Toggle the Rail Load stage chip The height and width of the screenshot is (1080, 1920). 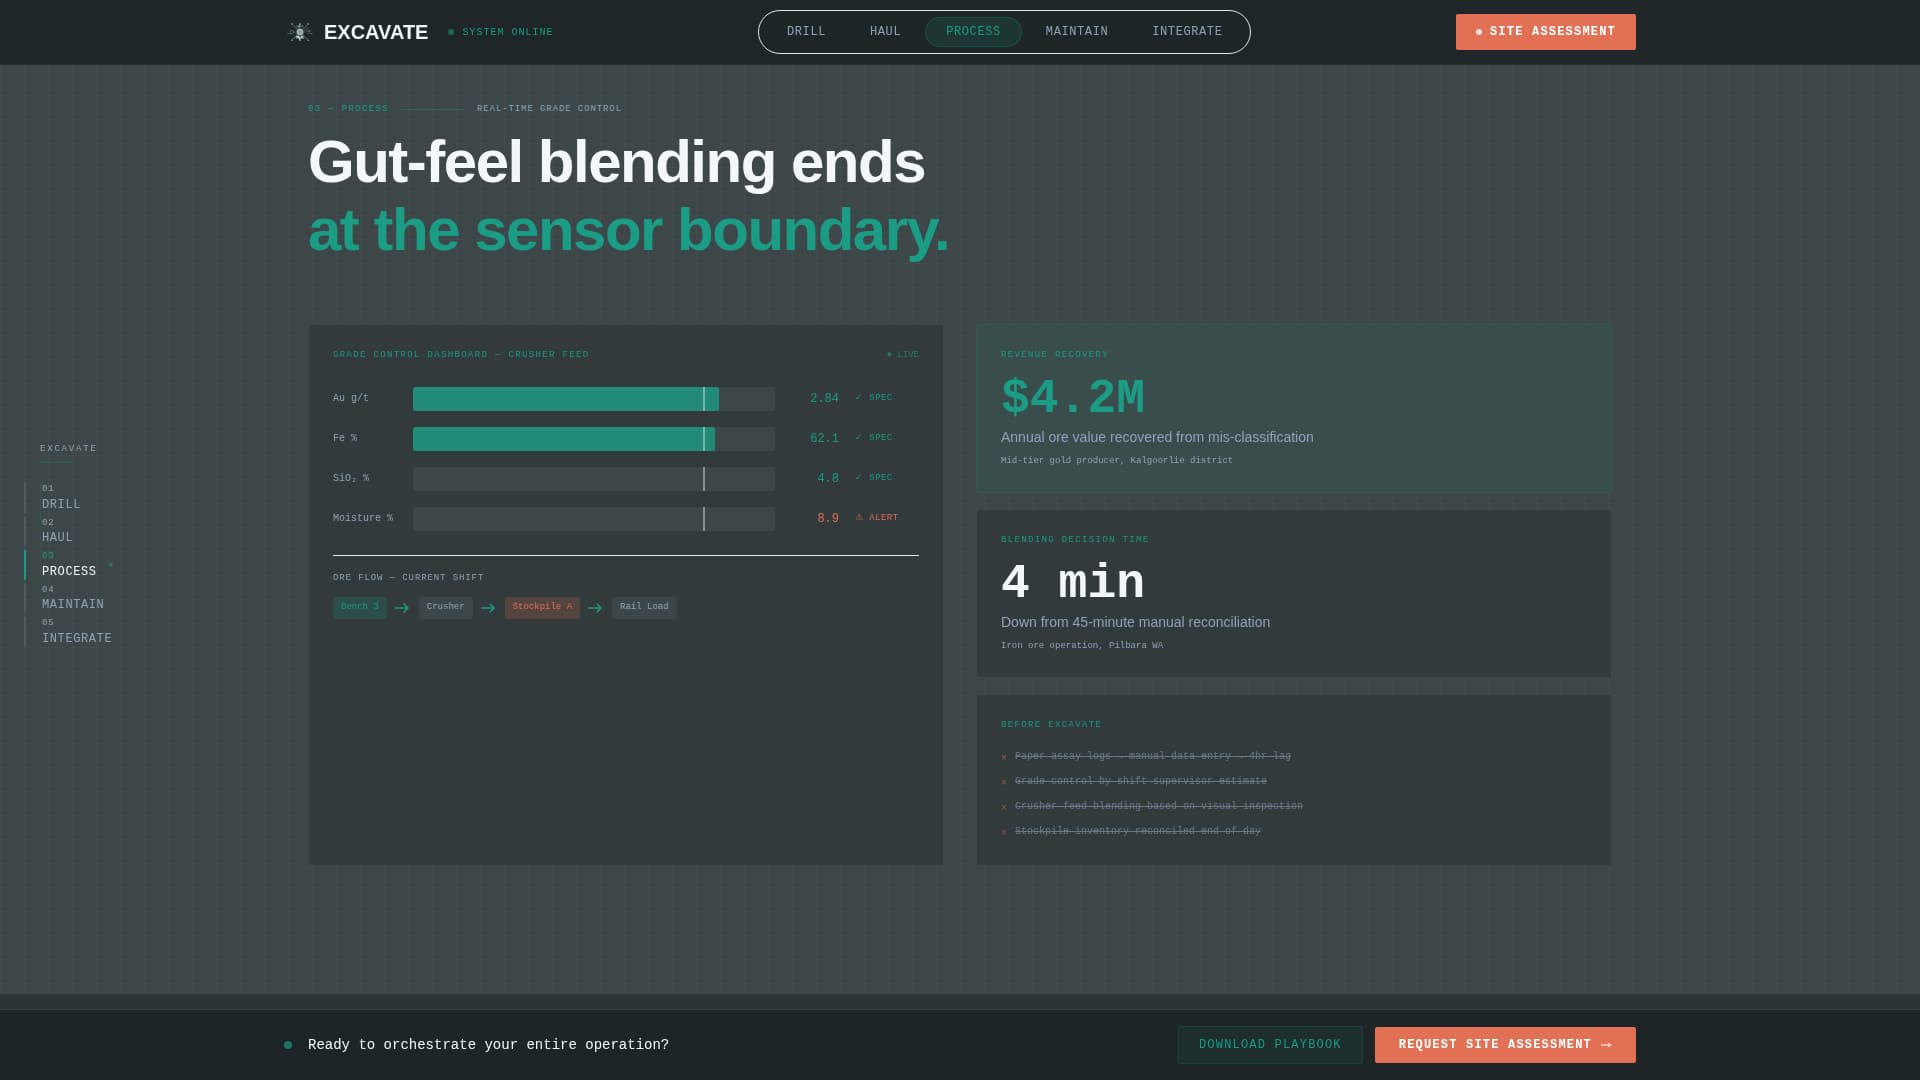[x=643, y=607]
